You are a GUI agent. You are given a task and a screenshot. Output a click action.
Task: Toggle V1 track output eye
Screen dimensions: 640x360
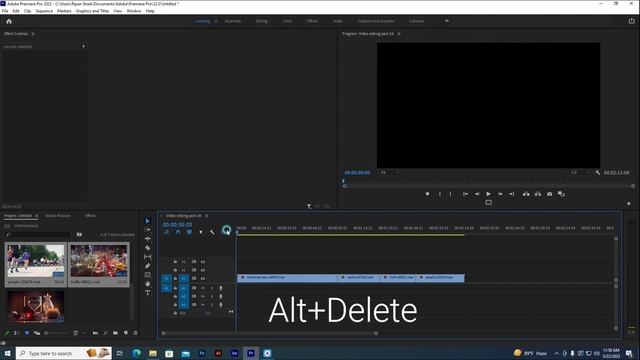tap(203, 278)
